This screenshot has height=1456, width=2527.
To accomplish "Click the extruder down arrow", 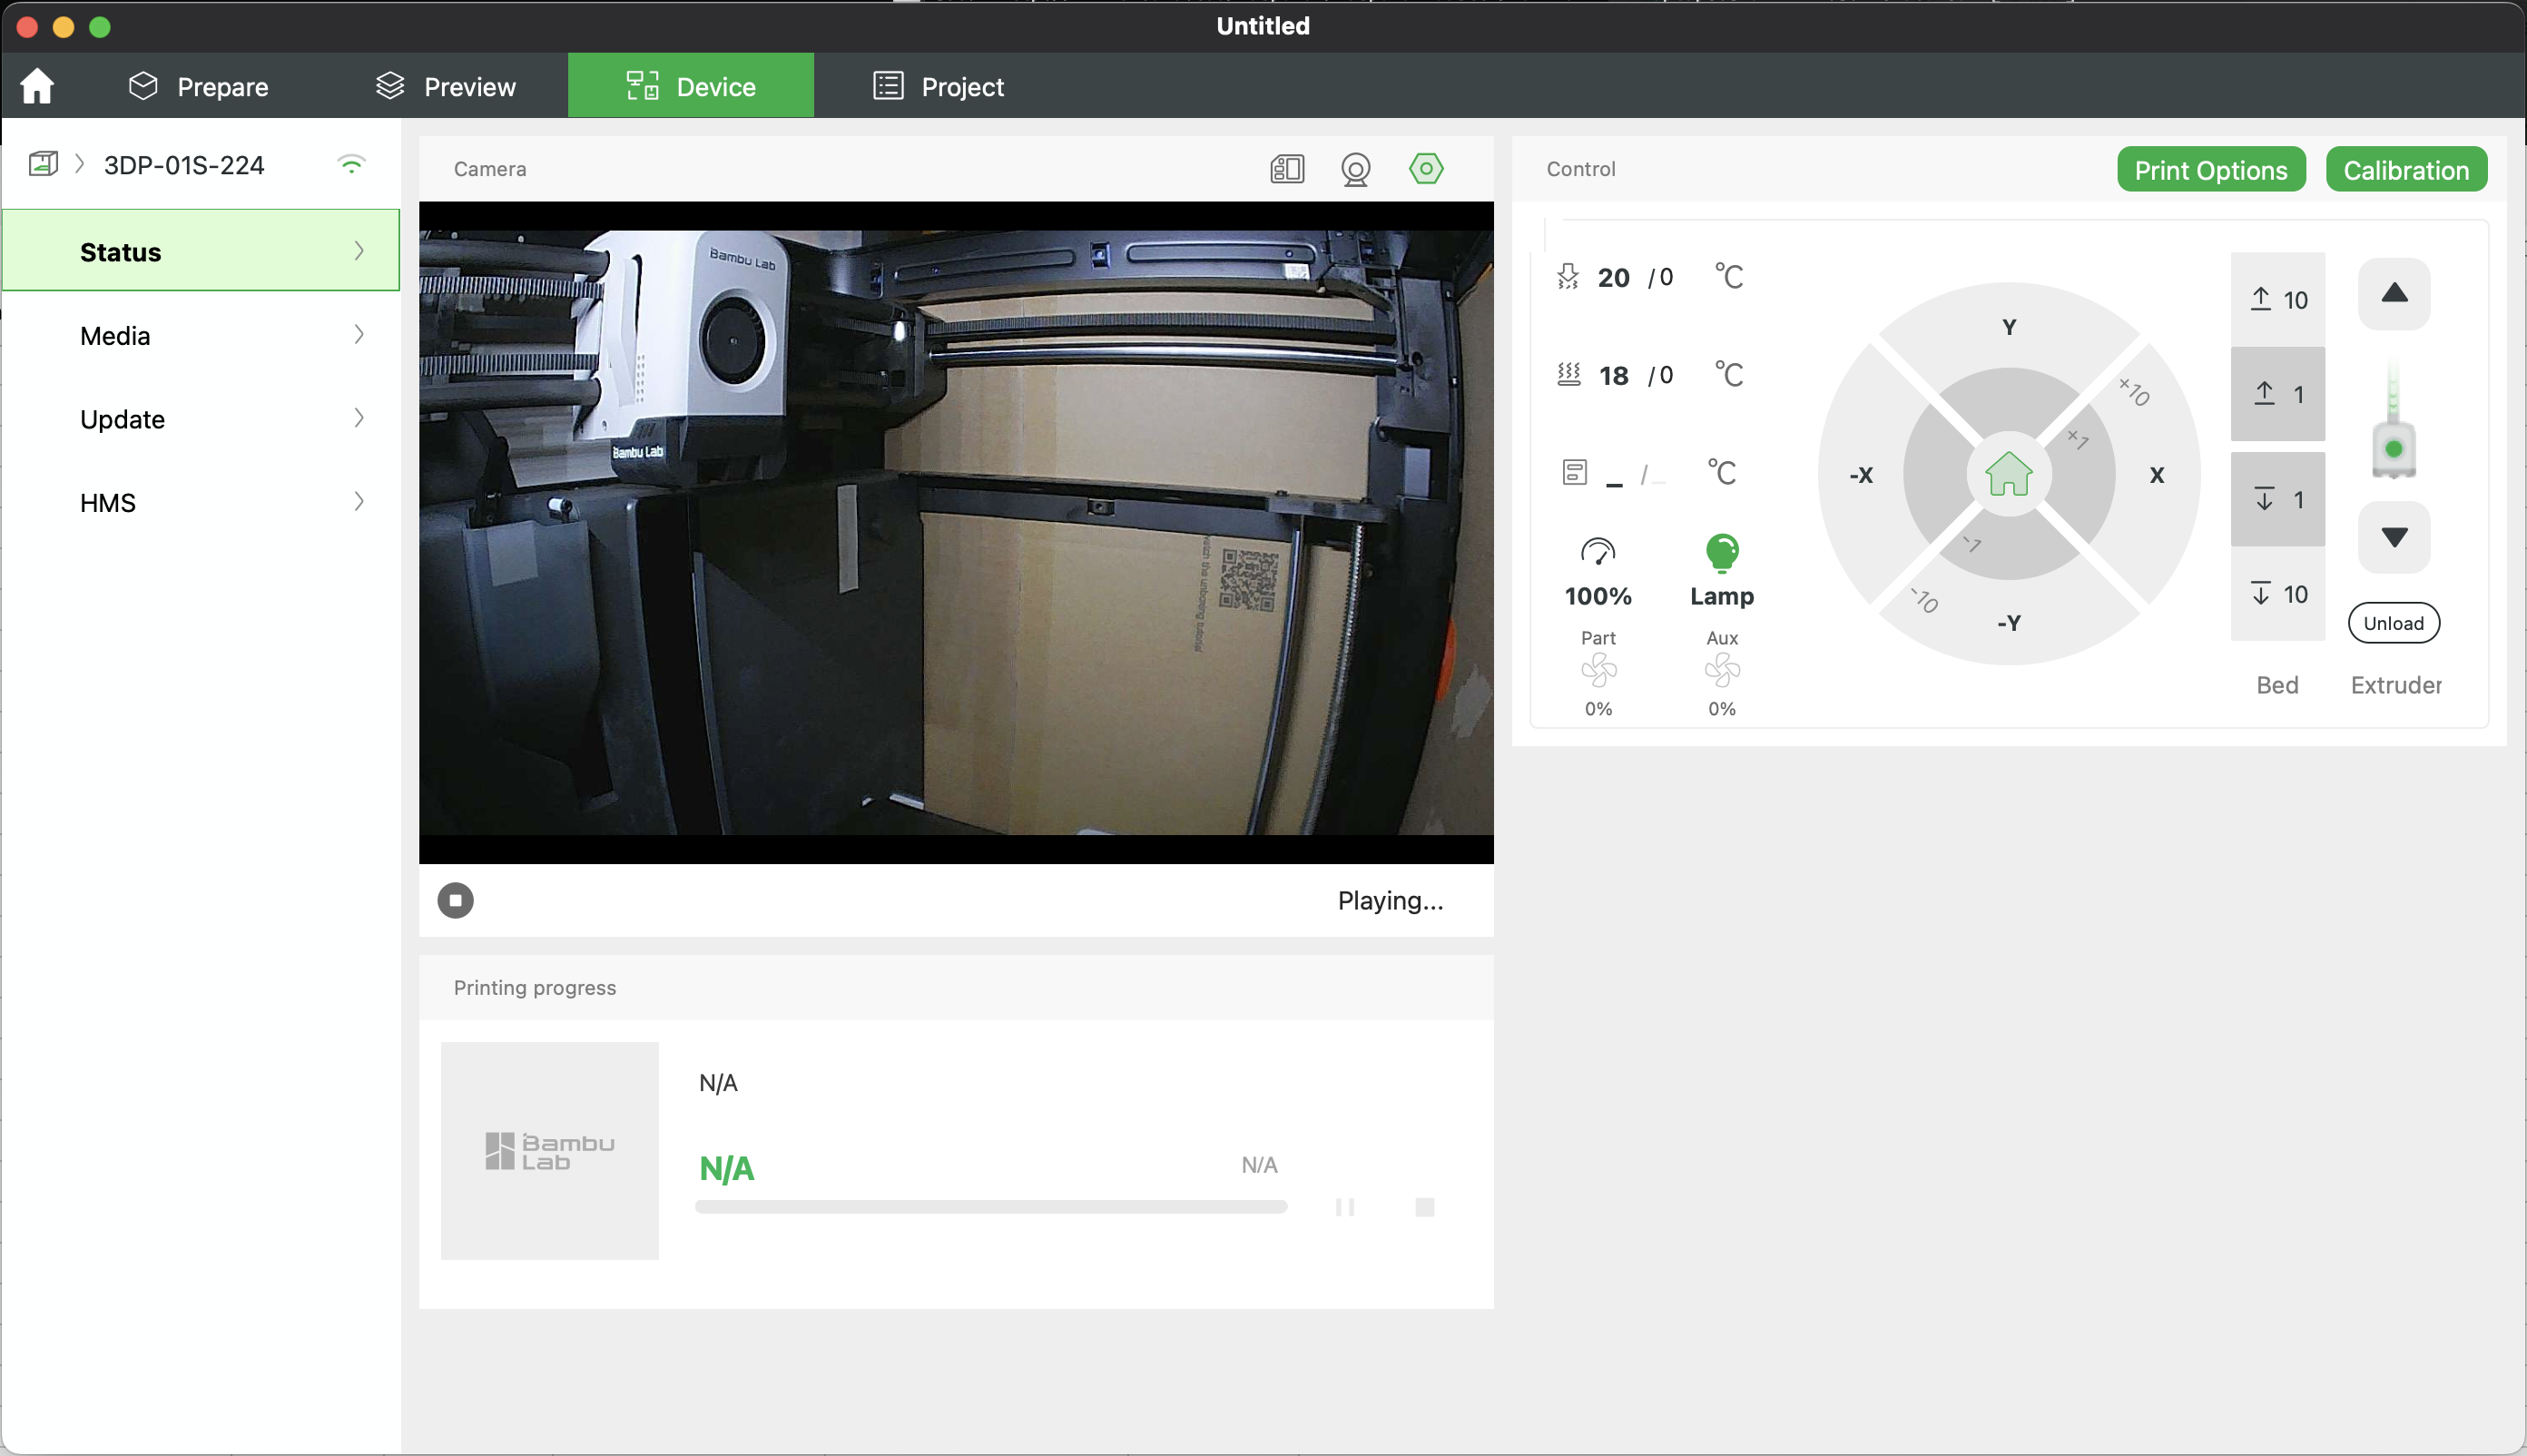I will pos(2393,538).
